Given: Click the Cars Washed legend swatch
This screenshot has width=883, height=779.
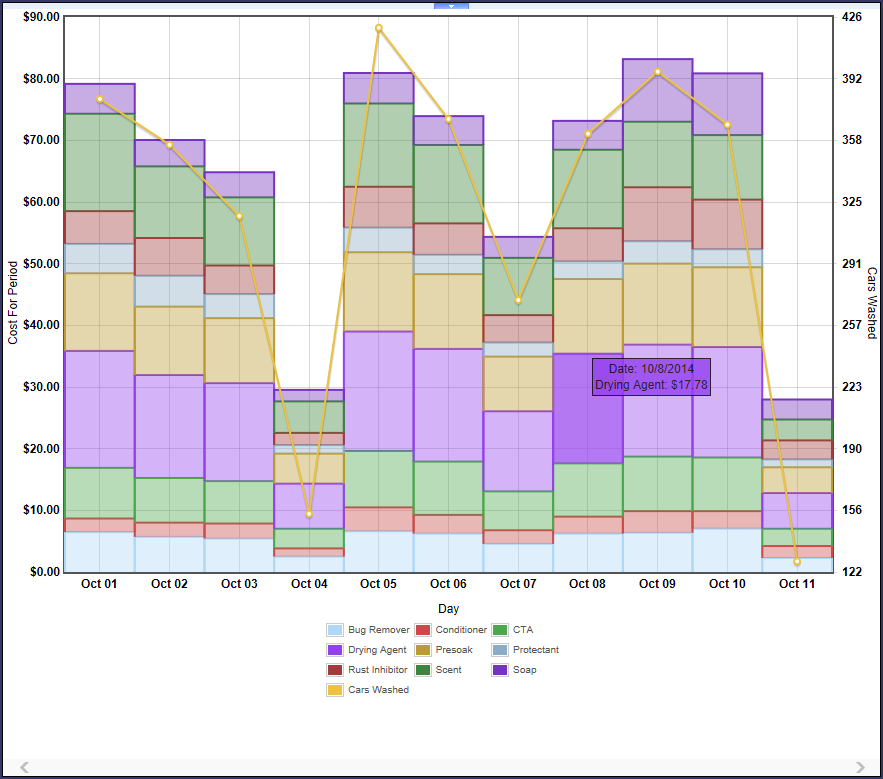Looking at the screenshot, I should click(x=335, y=690).
